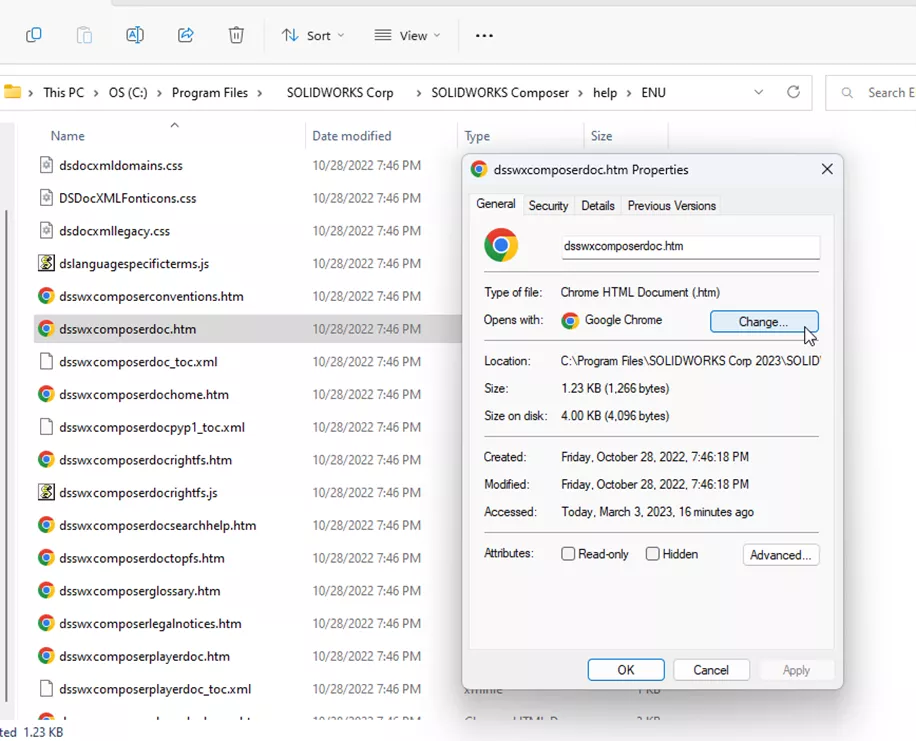916x741 pixels.
Task: Click the folder icon in the address bar
Action: (16, 92)
